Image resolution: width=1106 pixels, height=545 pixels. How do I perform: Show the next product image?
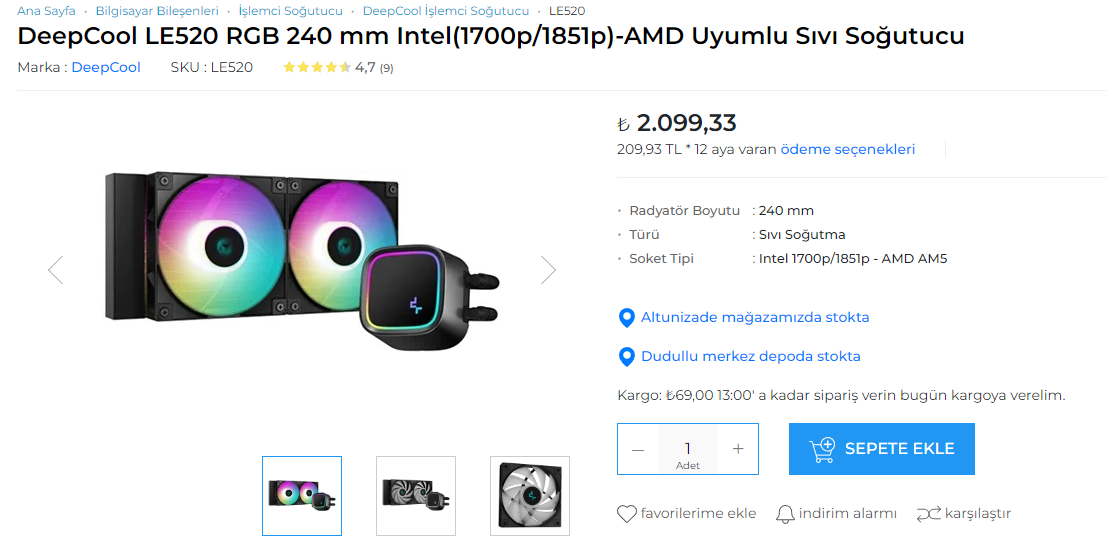[x=548, y=269]
